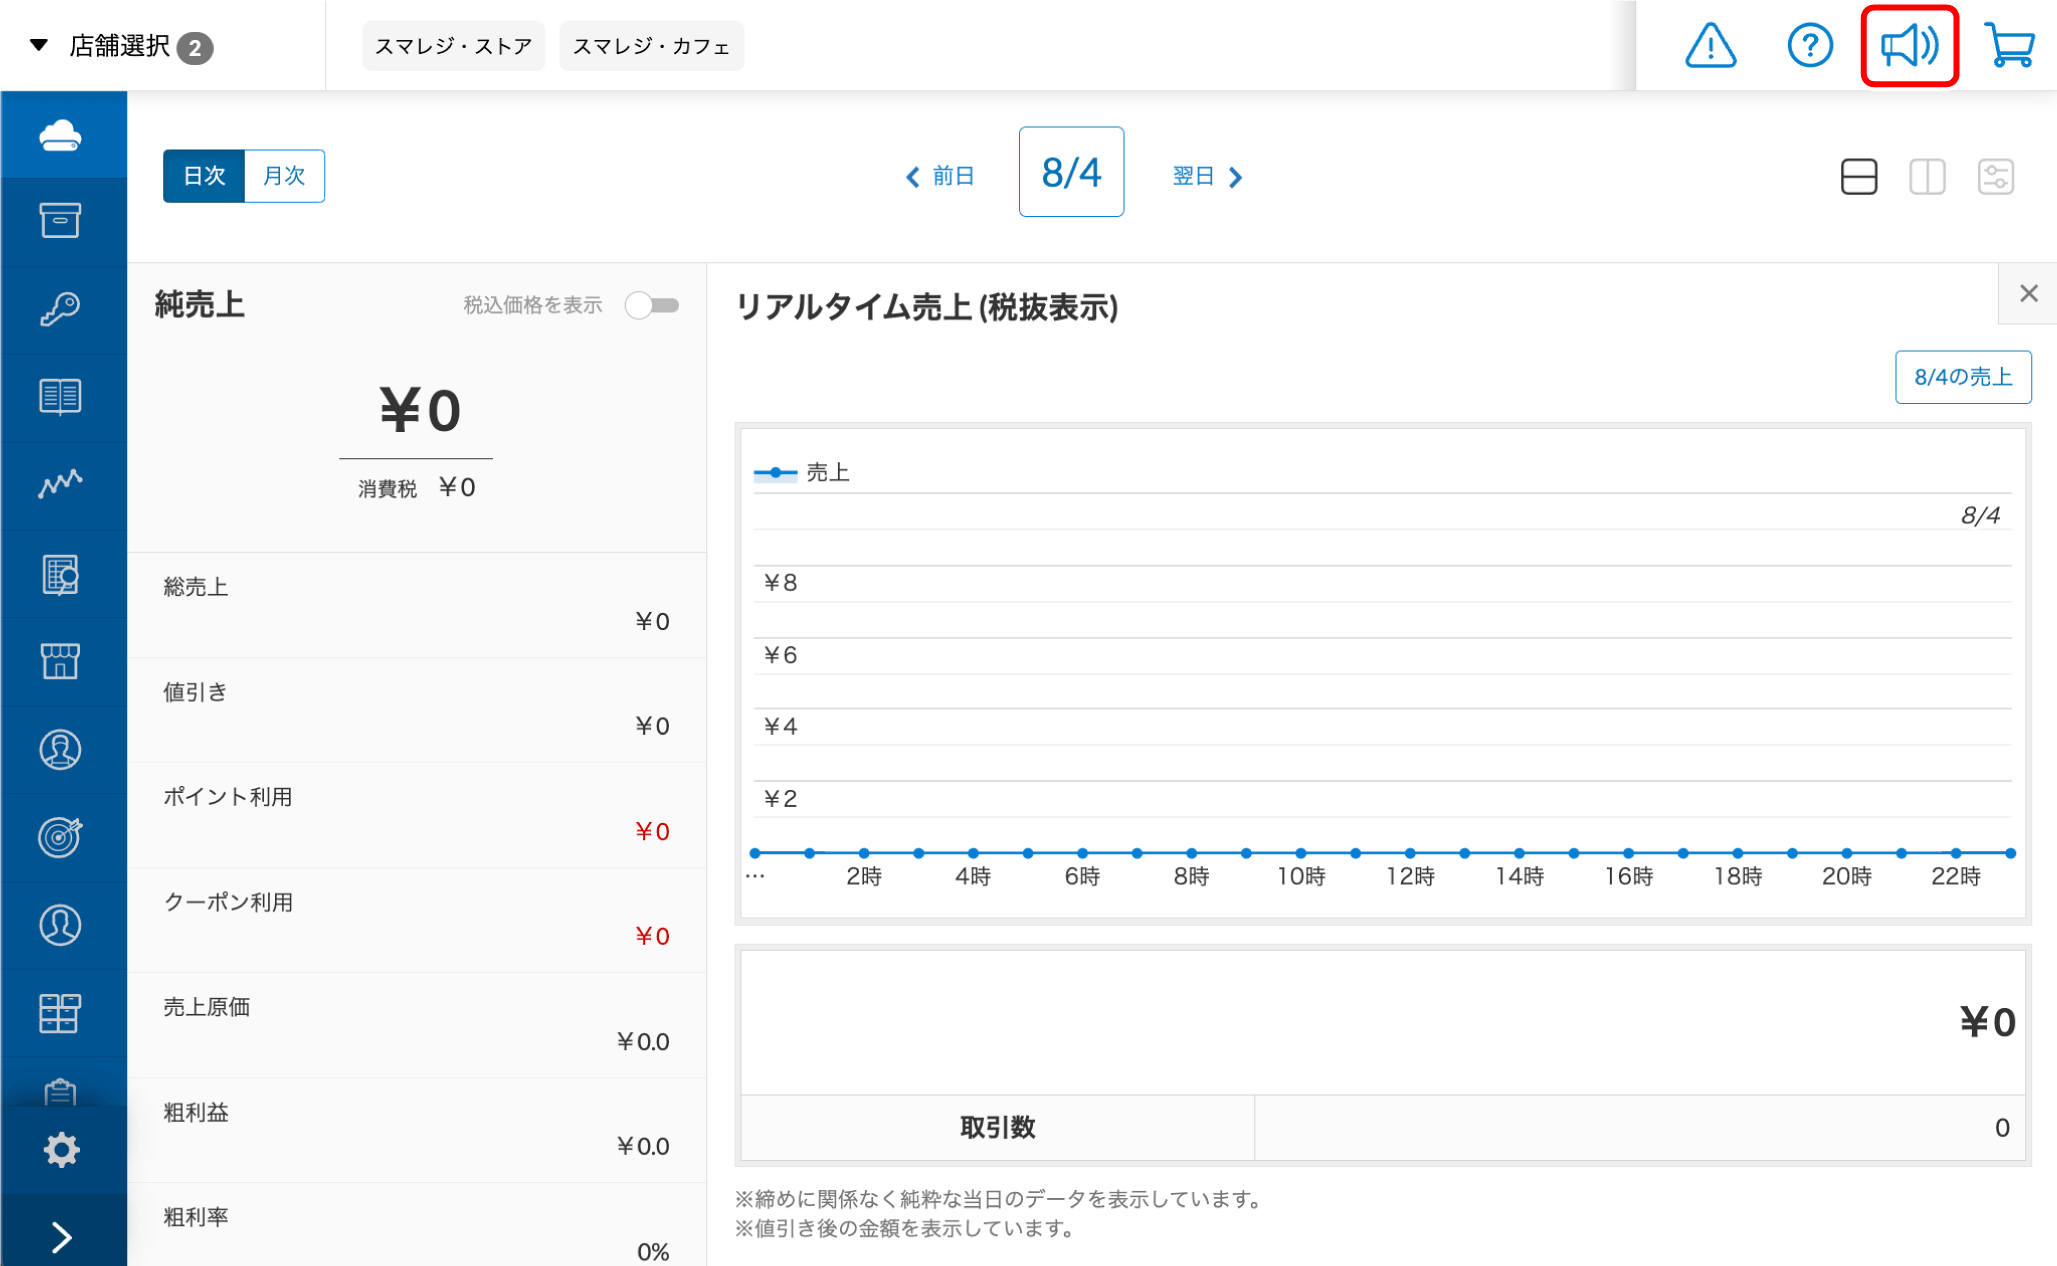Click the 値引き row
Image resolution: width=2057 pixels, height=1266 pixels.
pyautogui.click(x=417, y=710)
